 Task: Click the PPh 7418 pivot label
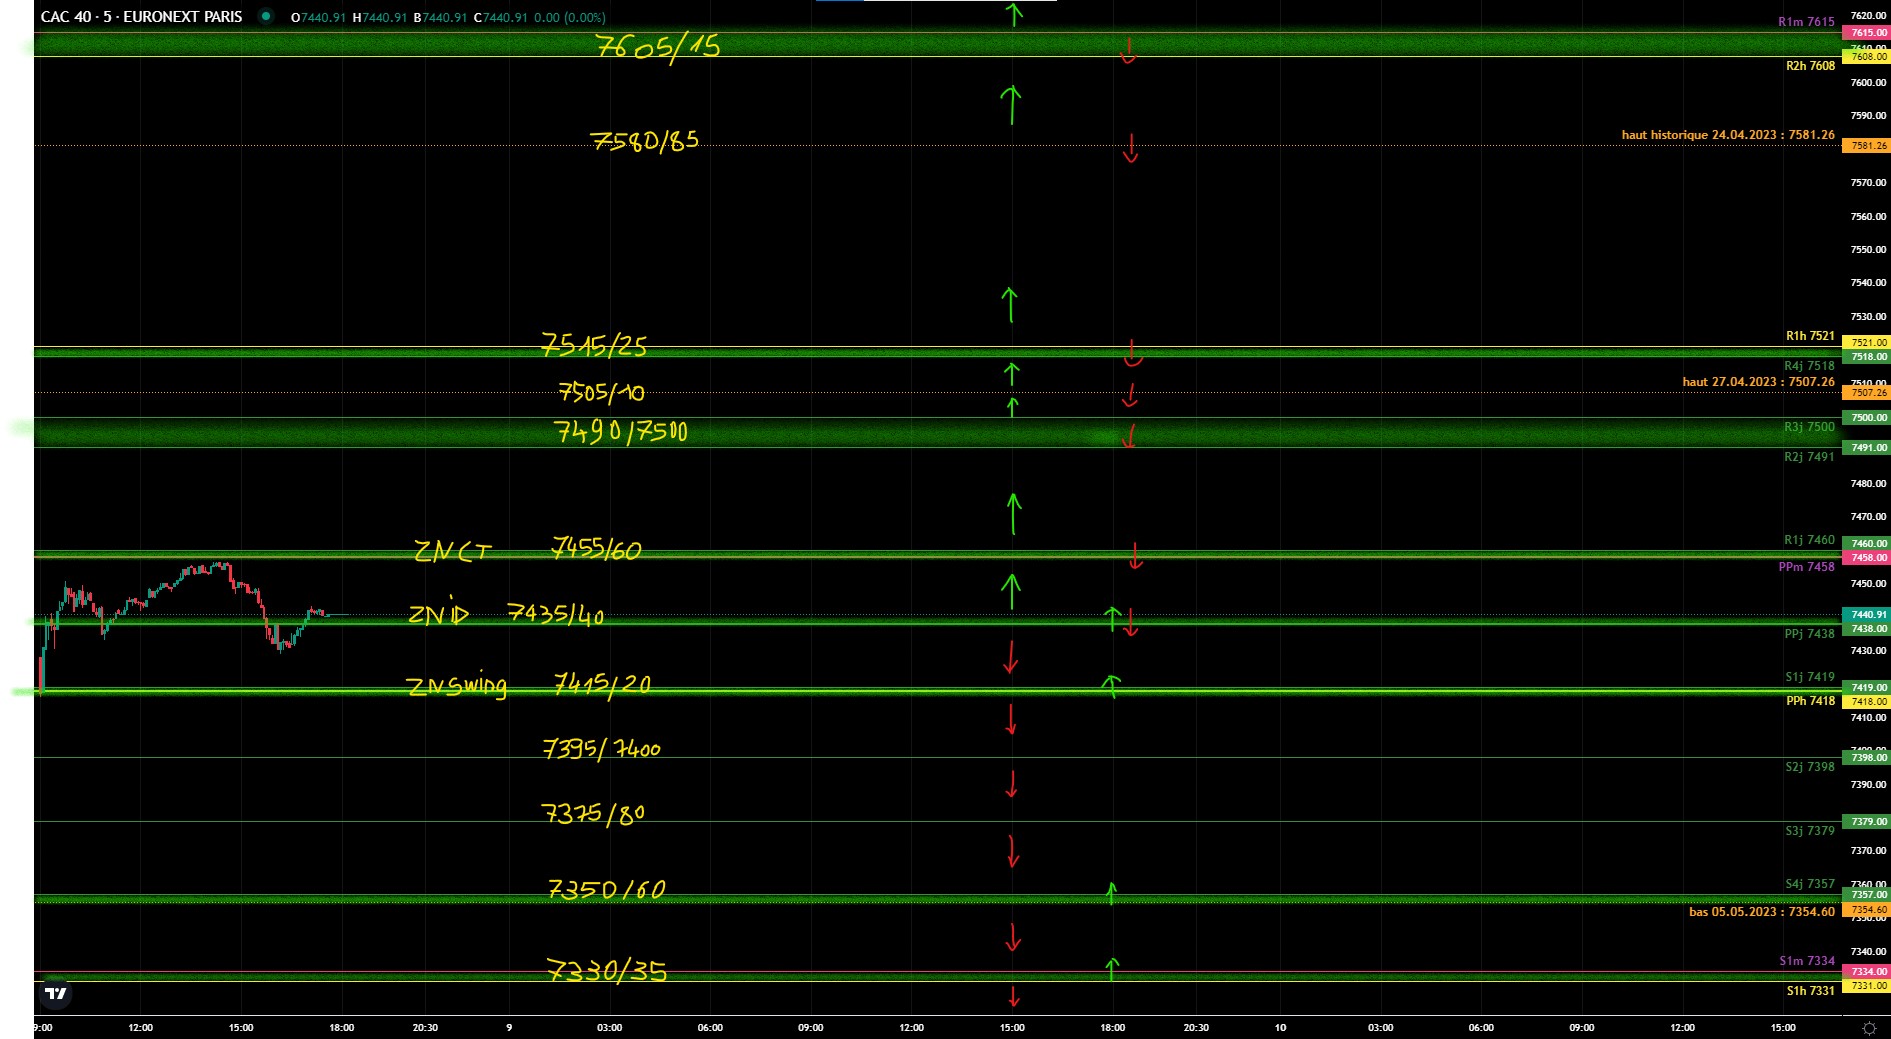click(1810, 700)
